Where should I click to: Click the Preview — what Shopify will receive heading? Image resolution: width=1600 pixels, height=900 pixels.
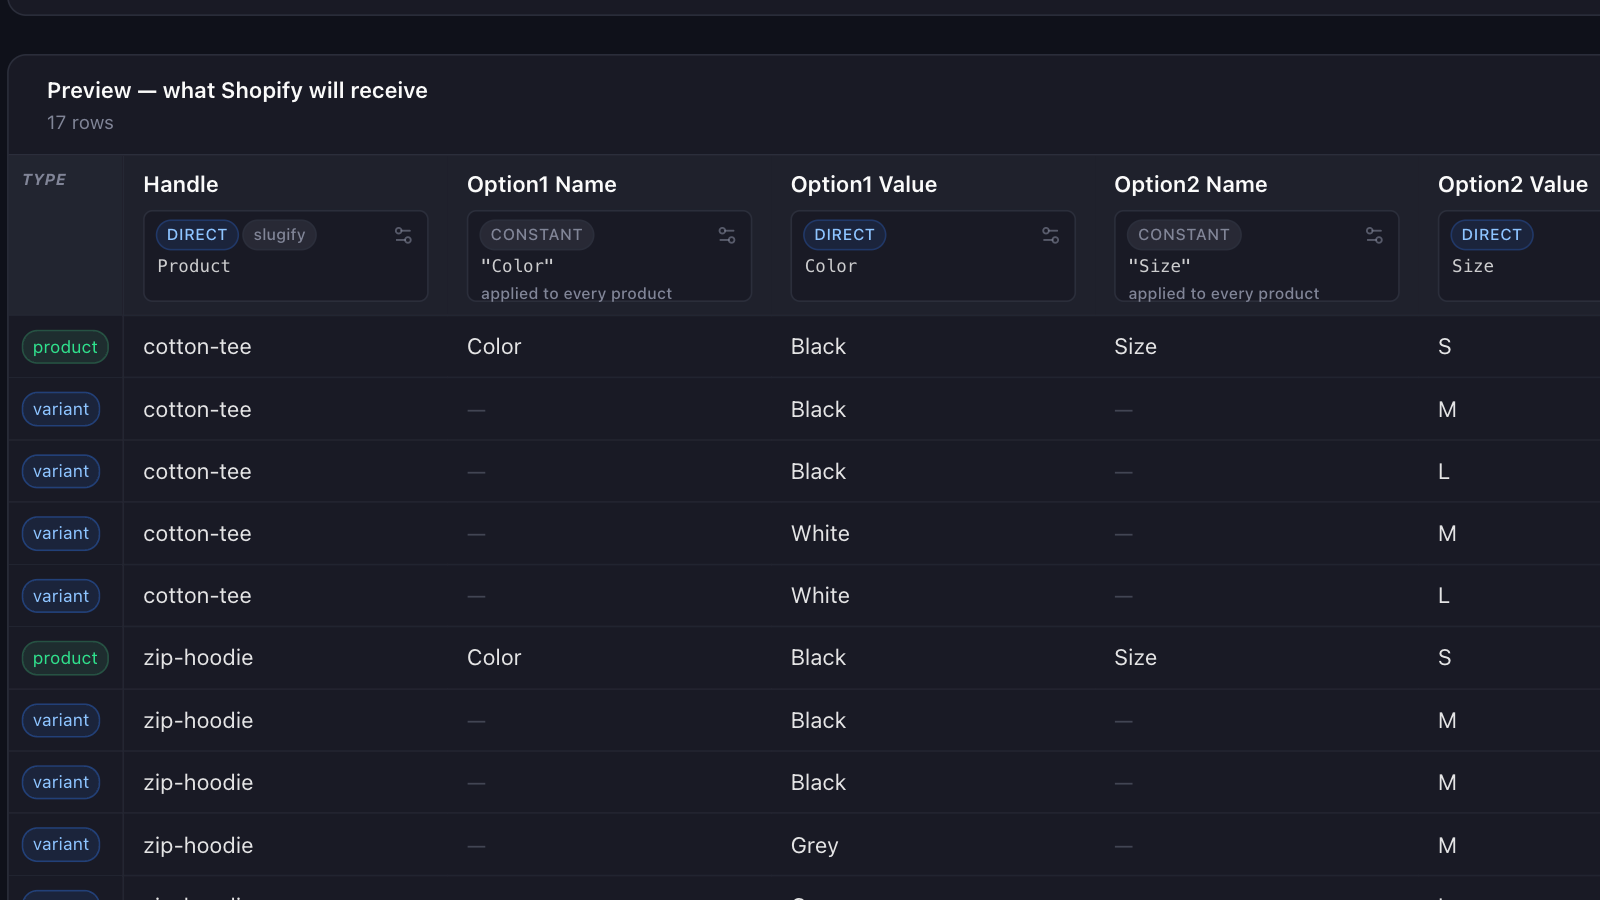tap(237, 90)
